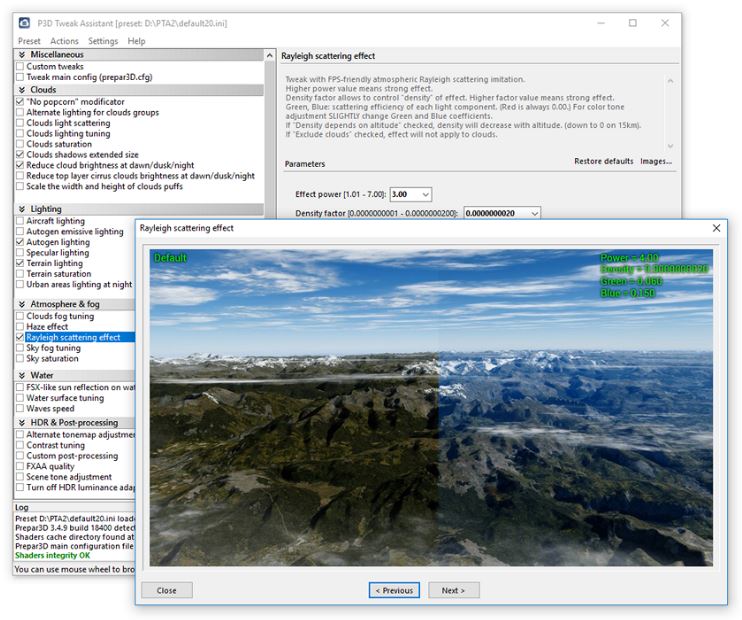Screen dimensions: 742x620
Task: Click the P3D Tweak Assistant app icon
Action: click(24, 23)
